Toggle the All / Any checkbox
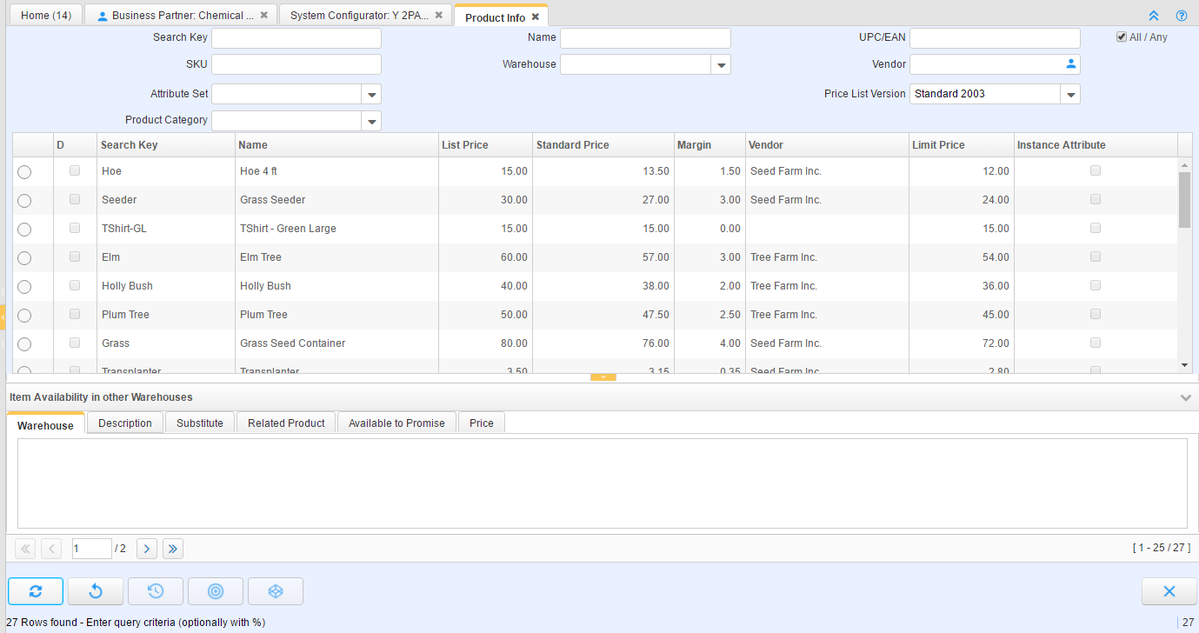The height and width of the screenshot is (633, 1199). (x=1121, y=37)
